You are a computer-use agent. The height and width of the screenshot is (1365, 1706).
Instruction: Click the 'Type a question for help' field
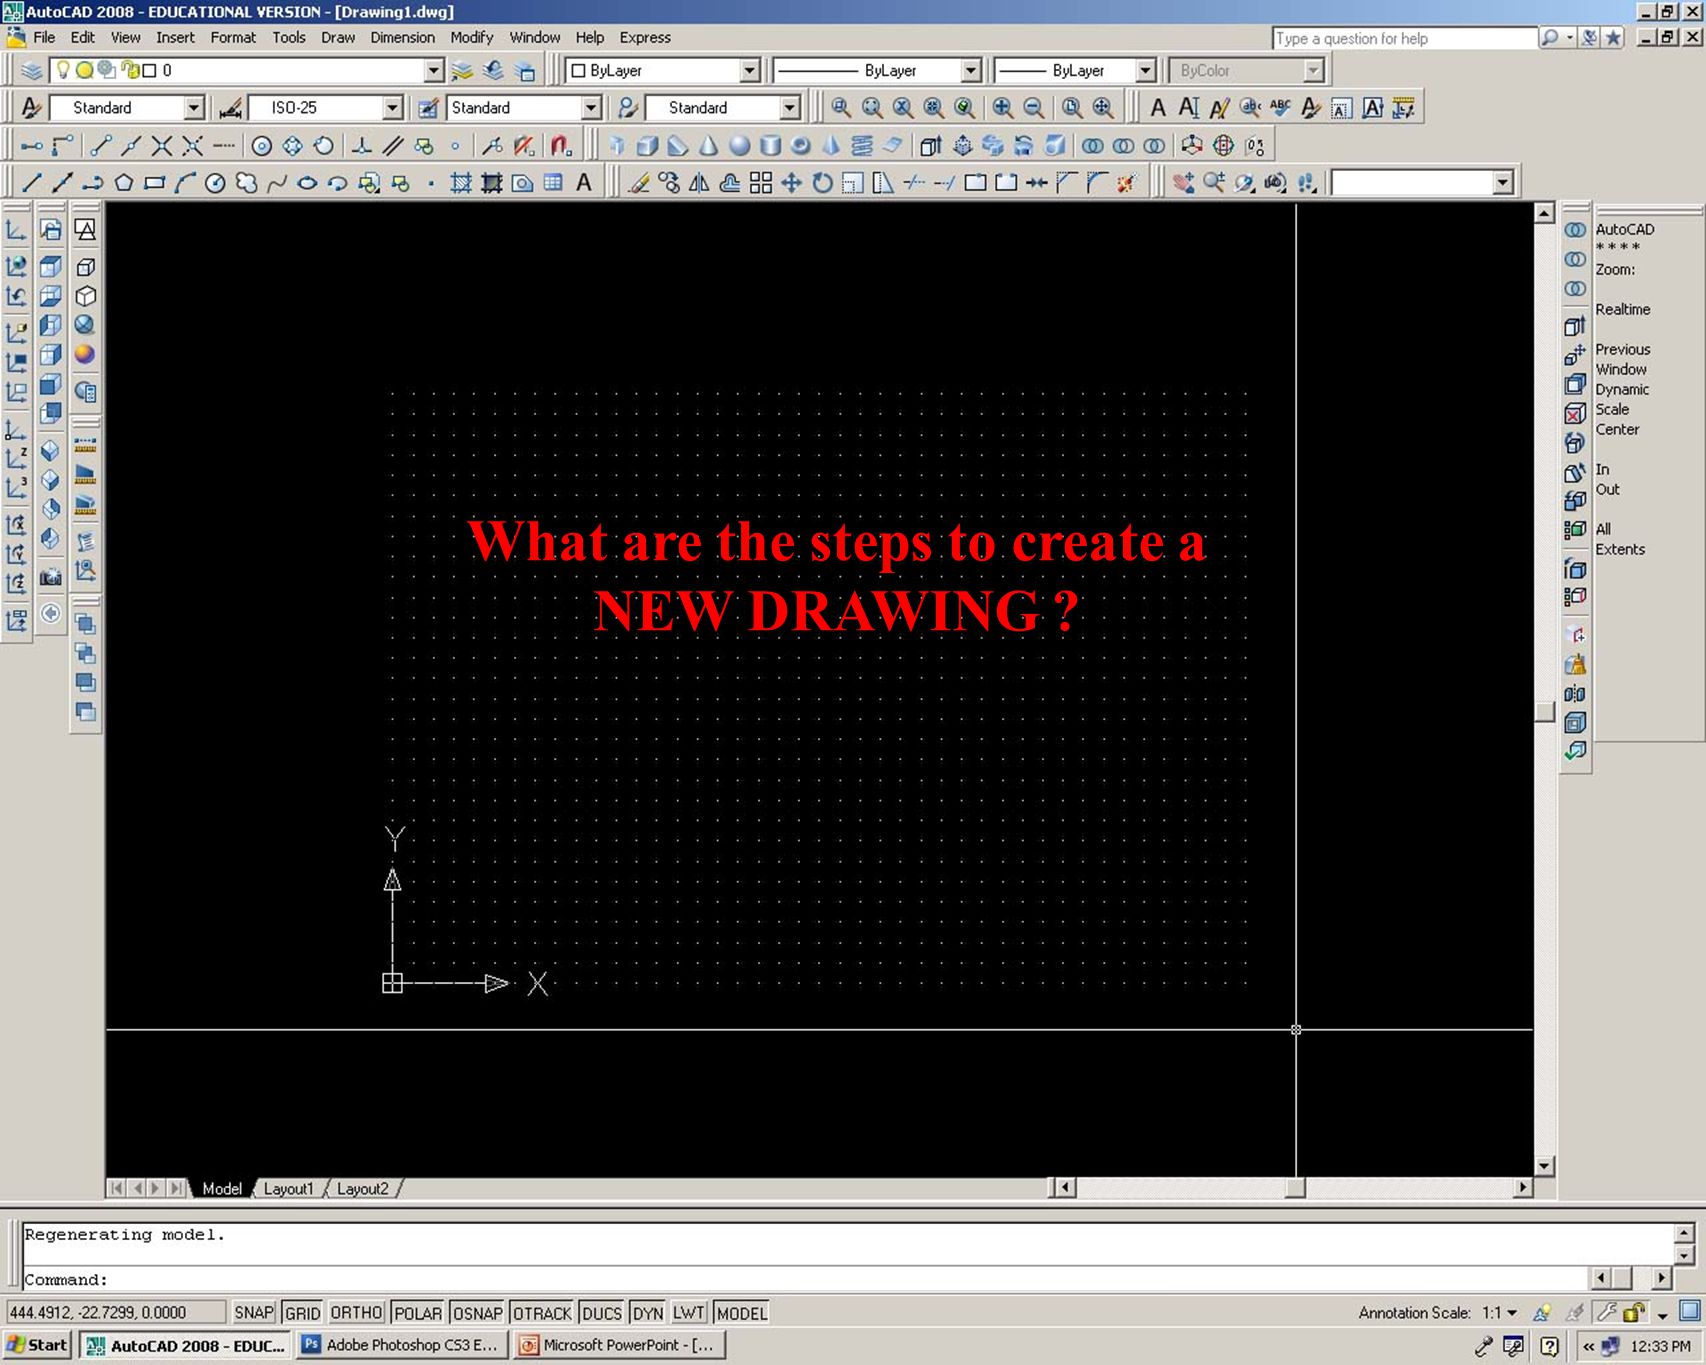point(1405,38)
